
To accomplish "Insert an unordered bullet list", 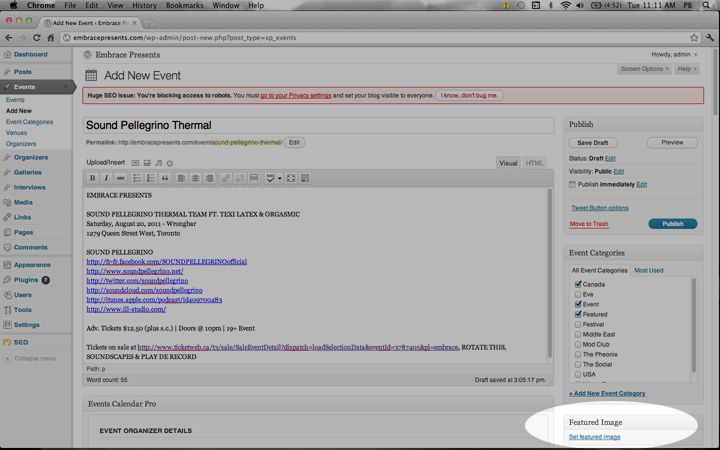I will 137,178.
